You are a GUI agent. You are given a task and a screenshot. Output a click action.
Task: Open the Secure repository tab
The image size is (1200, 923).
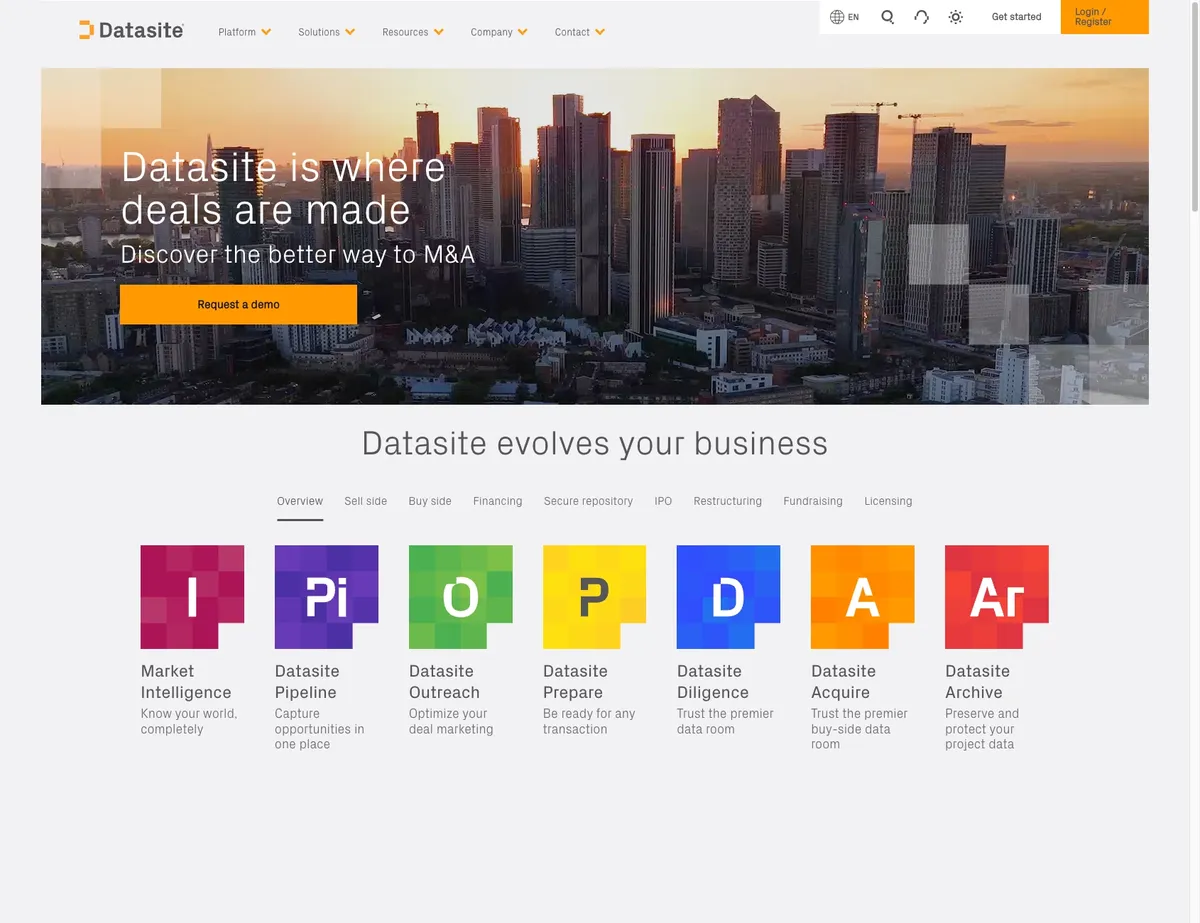coord(588,501)
